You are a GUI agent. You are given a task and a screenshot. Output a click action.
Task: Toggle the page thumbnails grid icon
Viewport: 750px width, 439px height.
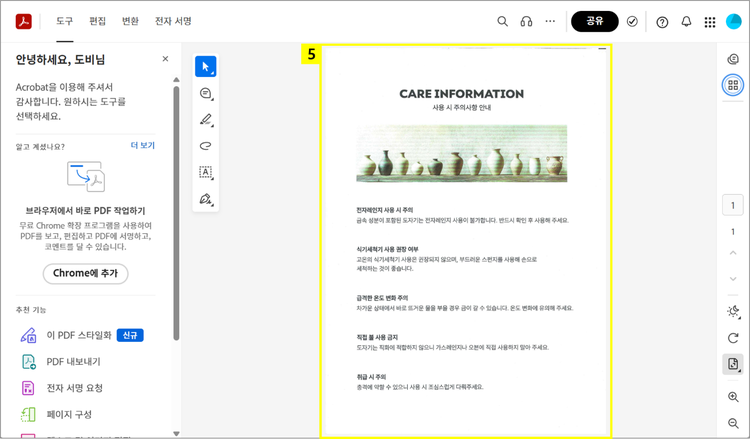733,85
